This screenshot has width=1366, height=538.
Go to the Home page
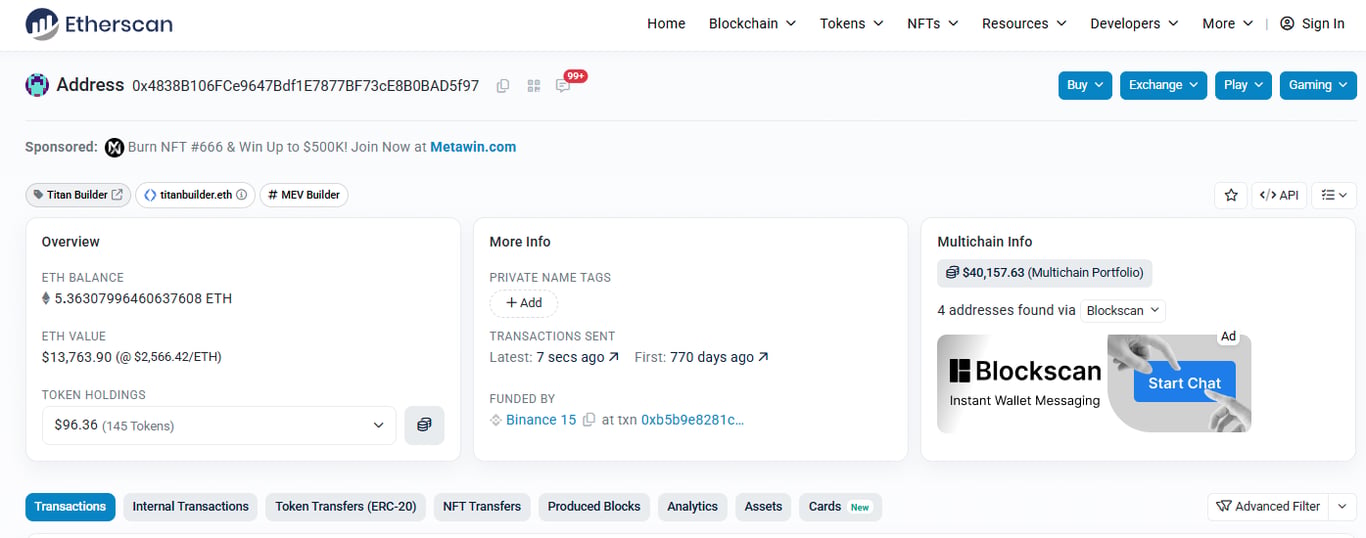tap(666, 24)
